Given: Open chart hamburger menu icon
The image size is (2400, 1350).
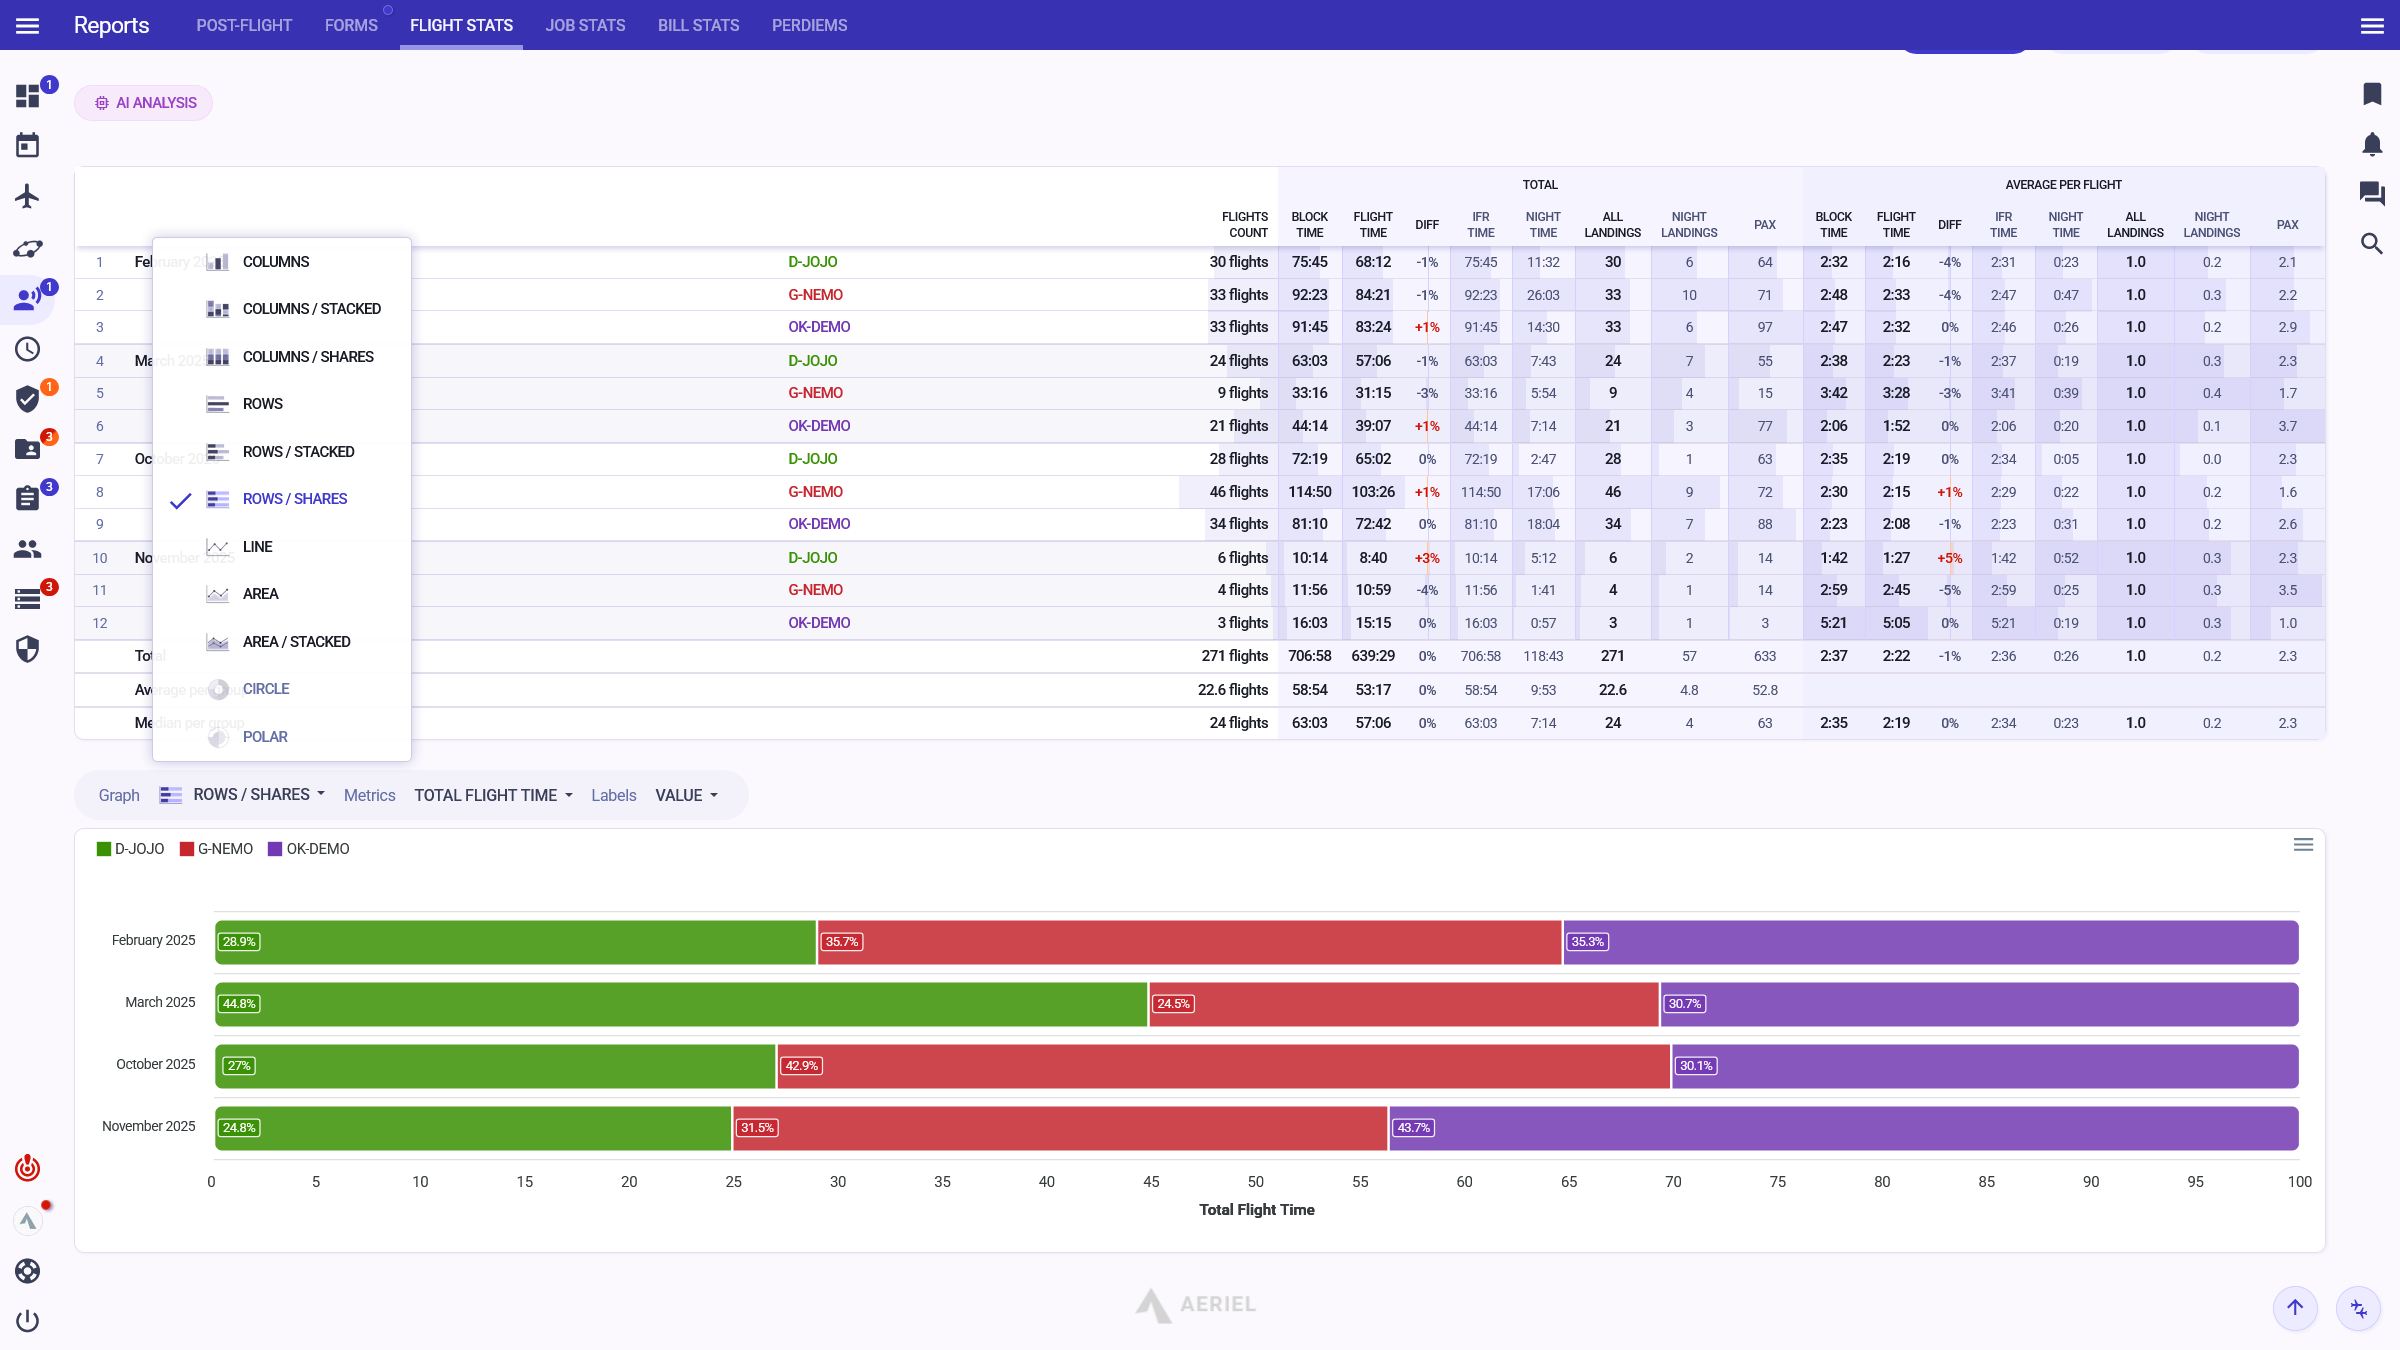Looking at the screenshot, I should [2303, 845].
